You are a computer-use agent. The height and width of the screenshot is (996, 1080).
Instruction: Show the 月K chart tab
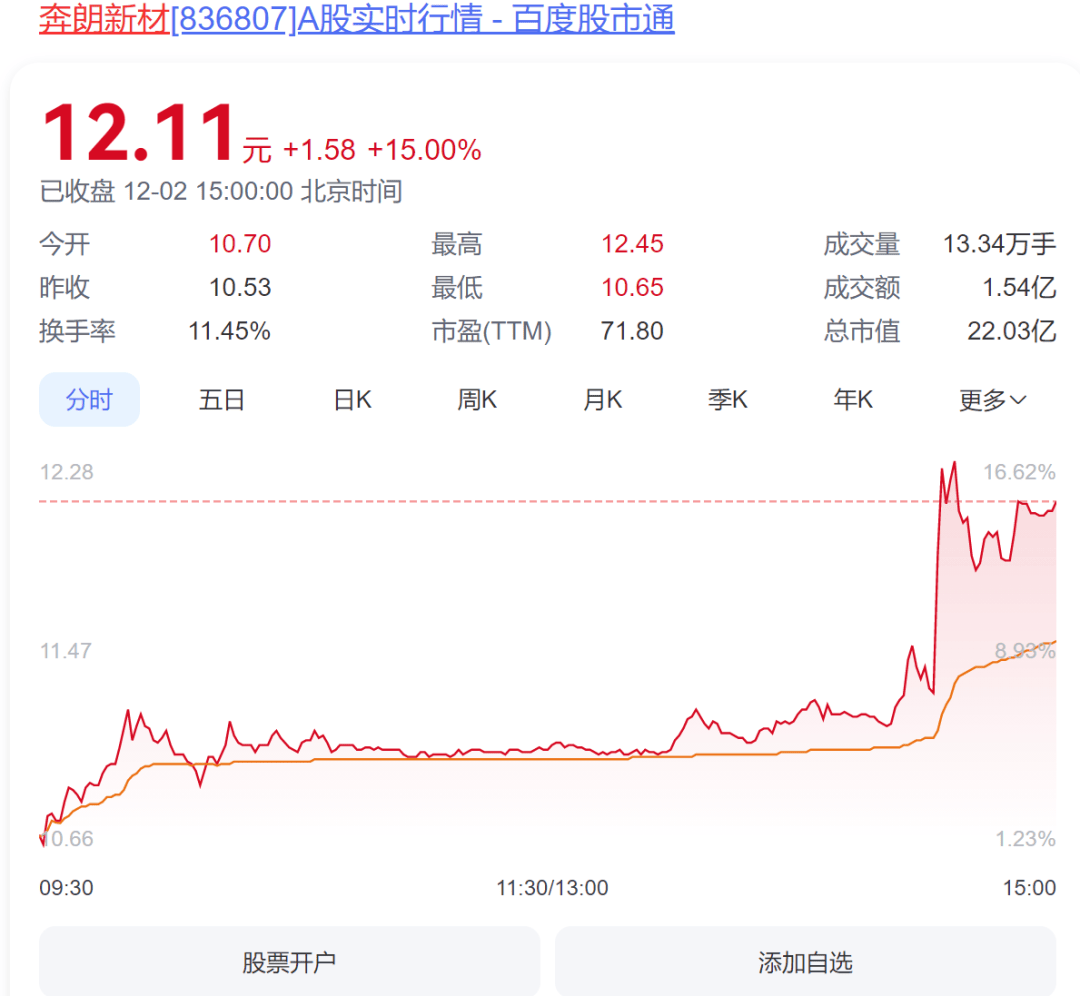(603, 400)
